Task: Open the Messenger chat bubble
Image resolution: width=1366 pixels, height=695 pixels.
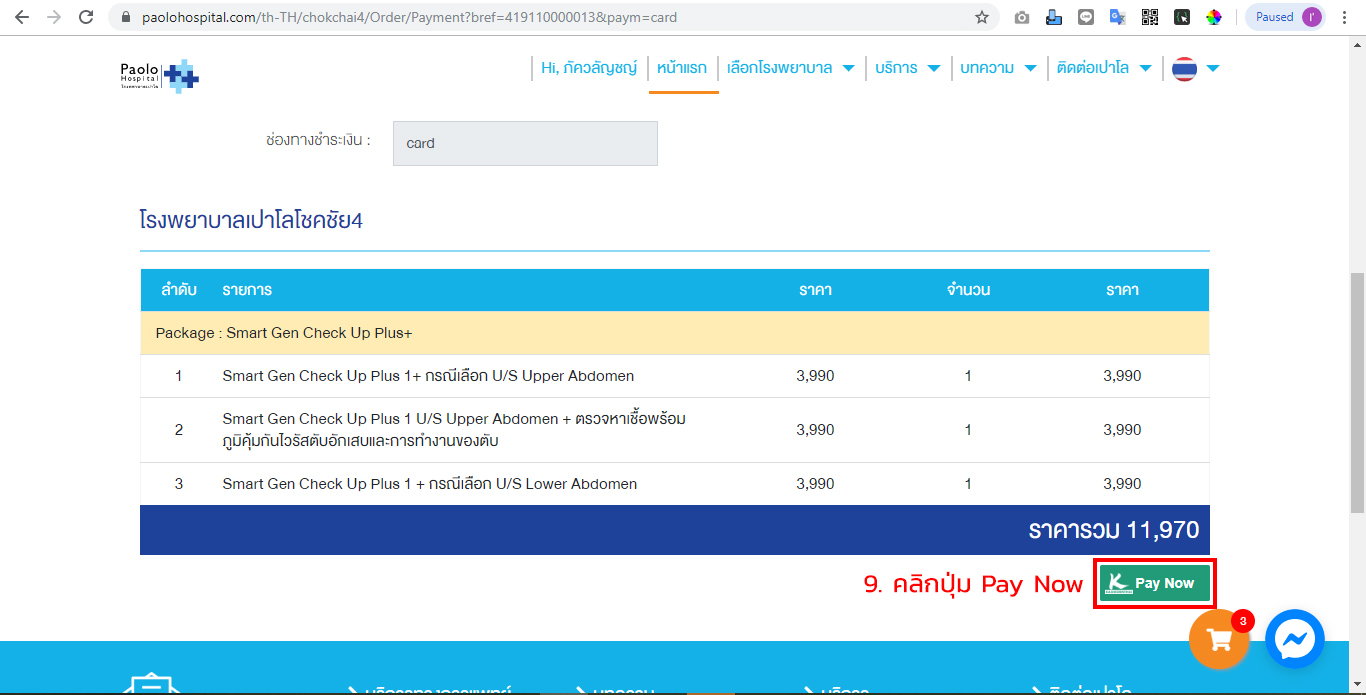Action: 1295,639
